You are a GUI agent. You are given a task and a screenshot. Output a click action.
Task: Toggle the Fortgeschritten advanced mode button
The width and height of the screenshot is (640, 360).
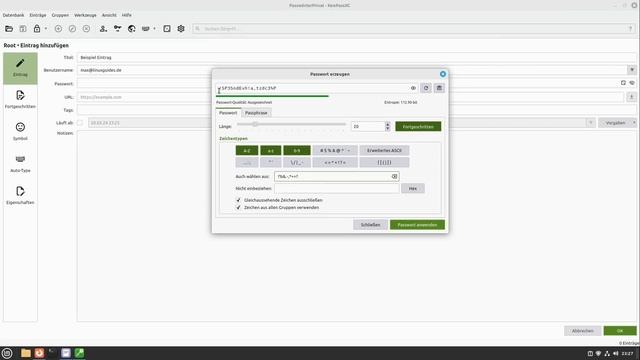418,127
